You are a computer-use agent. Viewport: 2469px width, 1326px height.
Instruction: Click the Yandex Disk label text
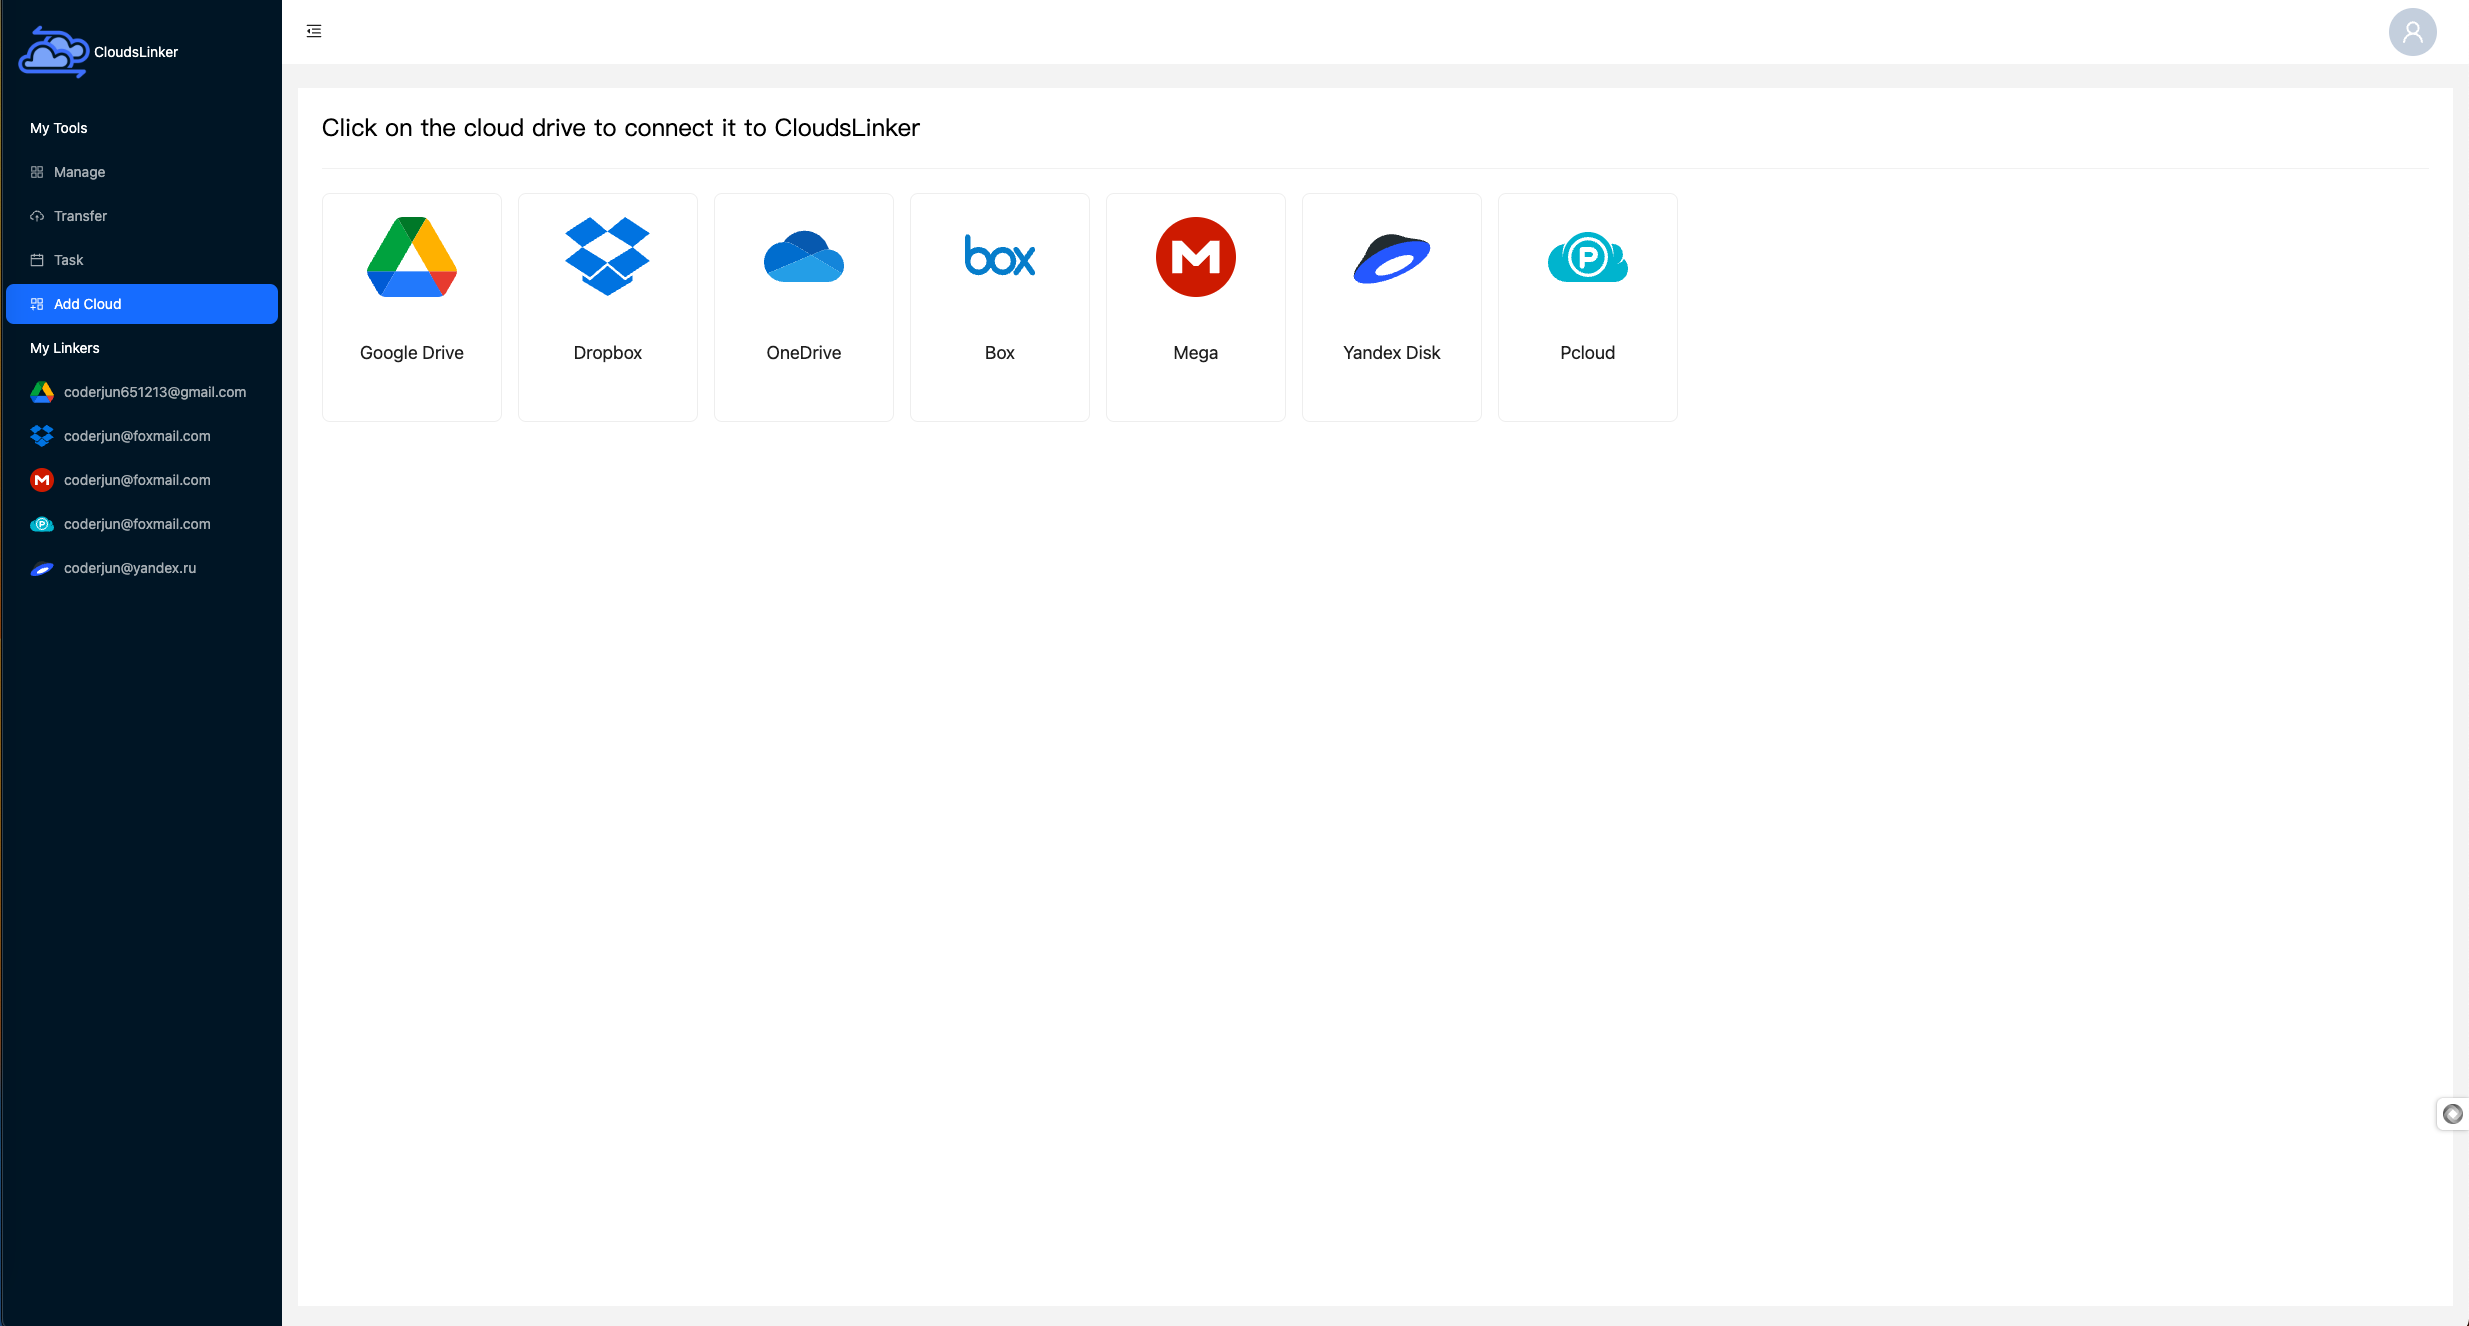pyautogui.click(x=1392, y=353)
